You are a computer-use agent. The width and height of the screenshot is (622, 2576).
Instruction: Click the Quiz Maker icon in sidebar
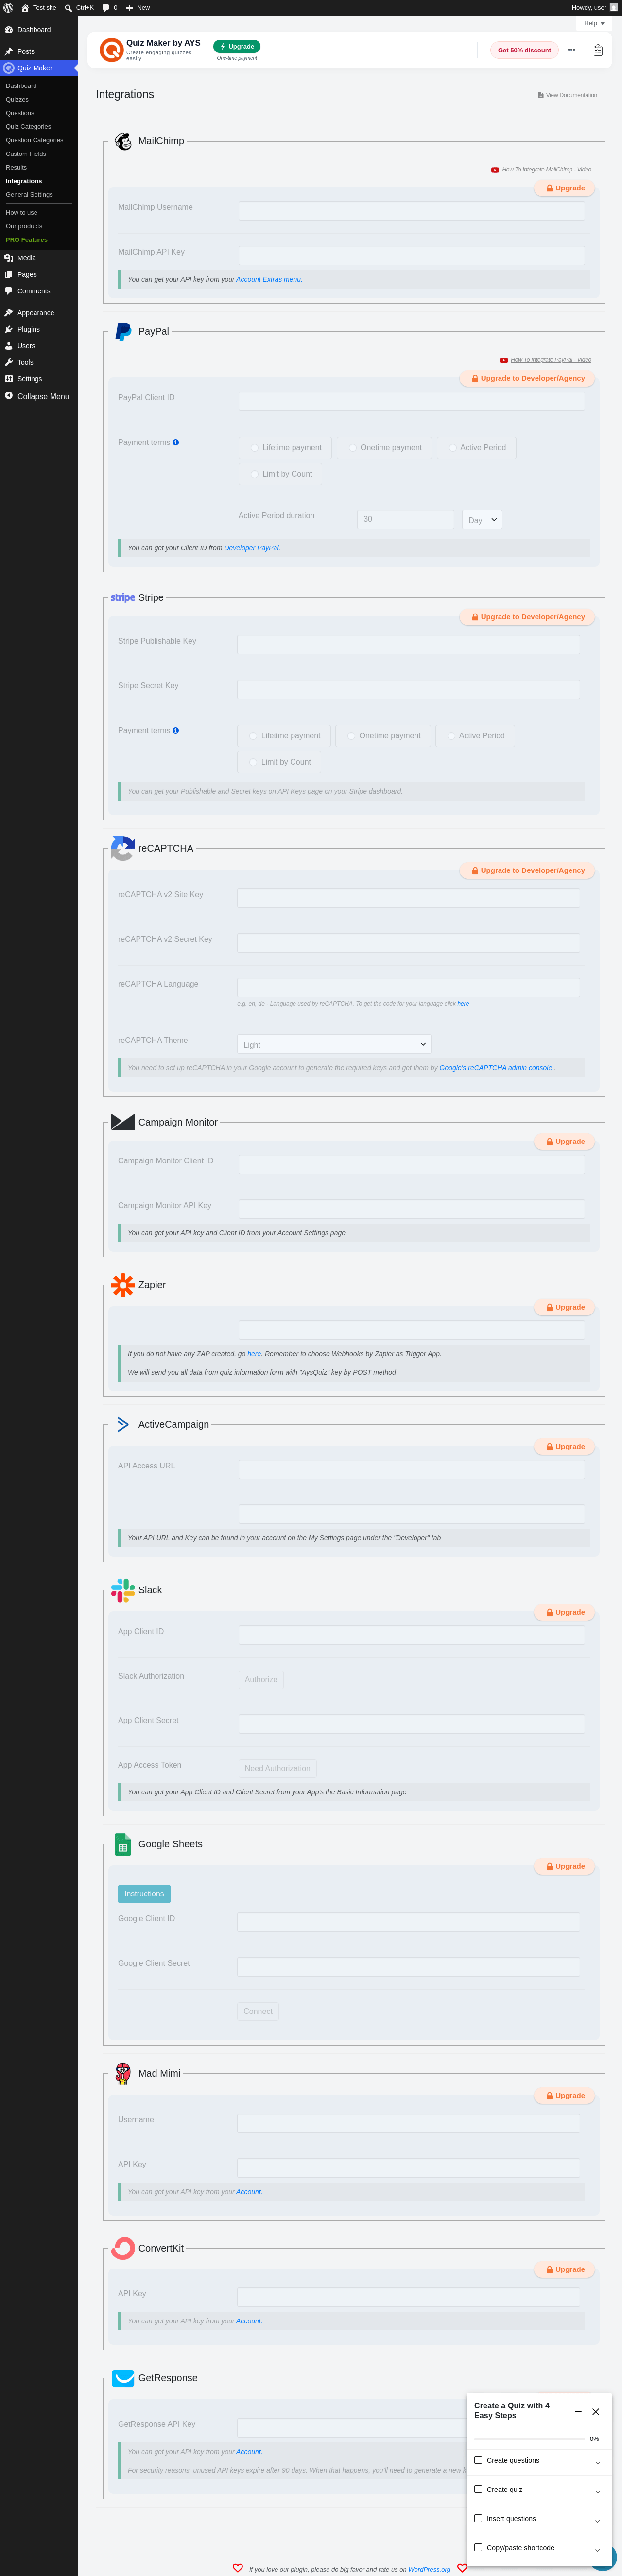pos(9,68)
